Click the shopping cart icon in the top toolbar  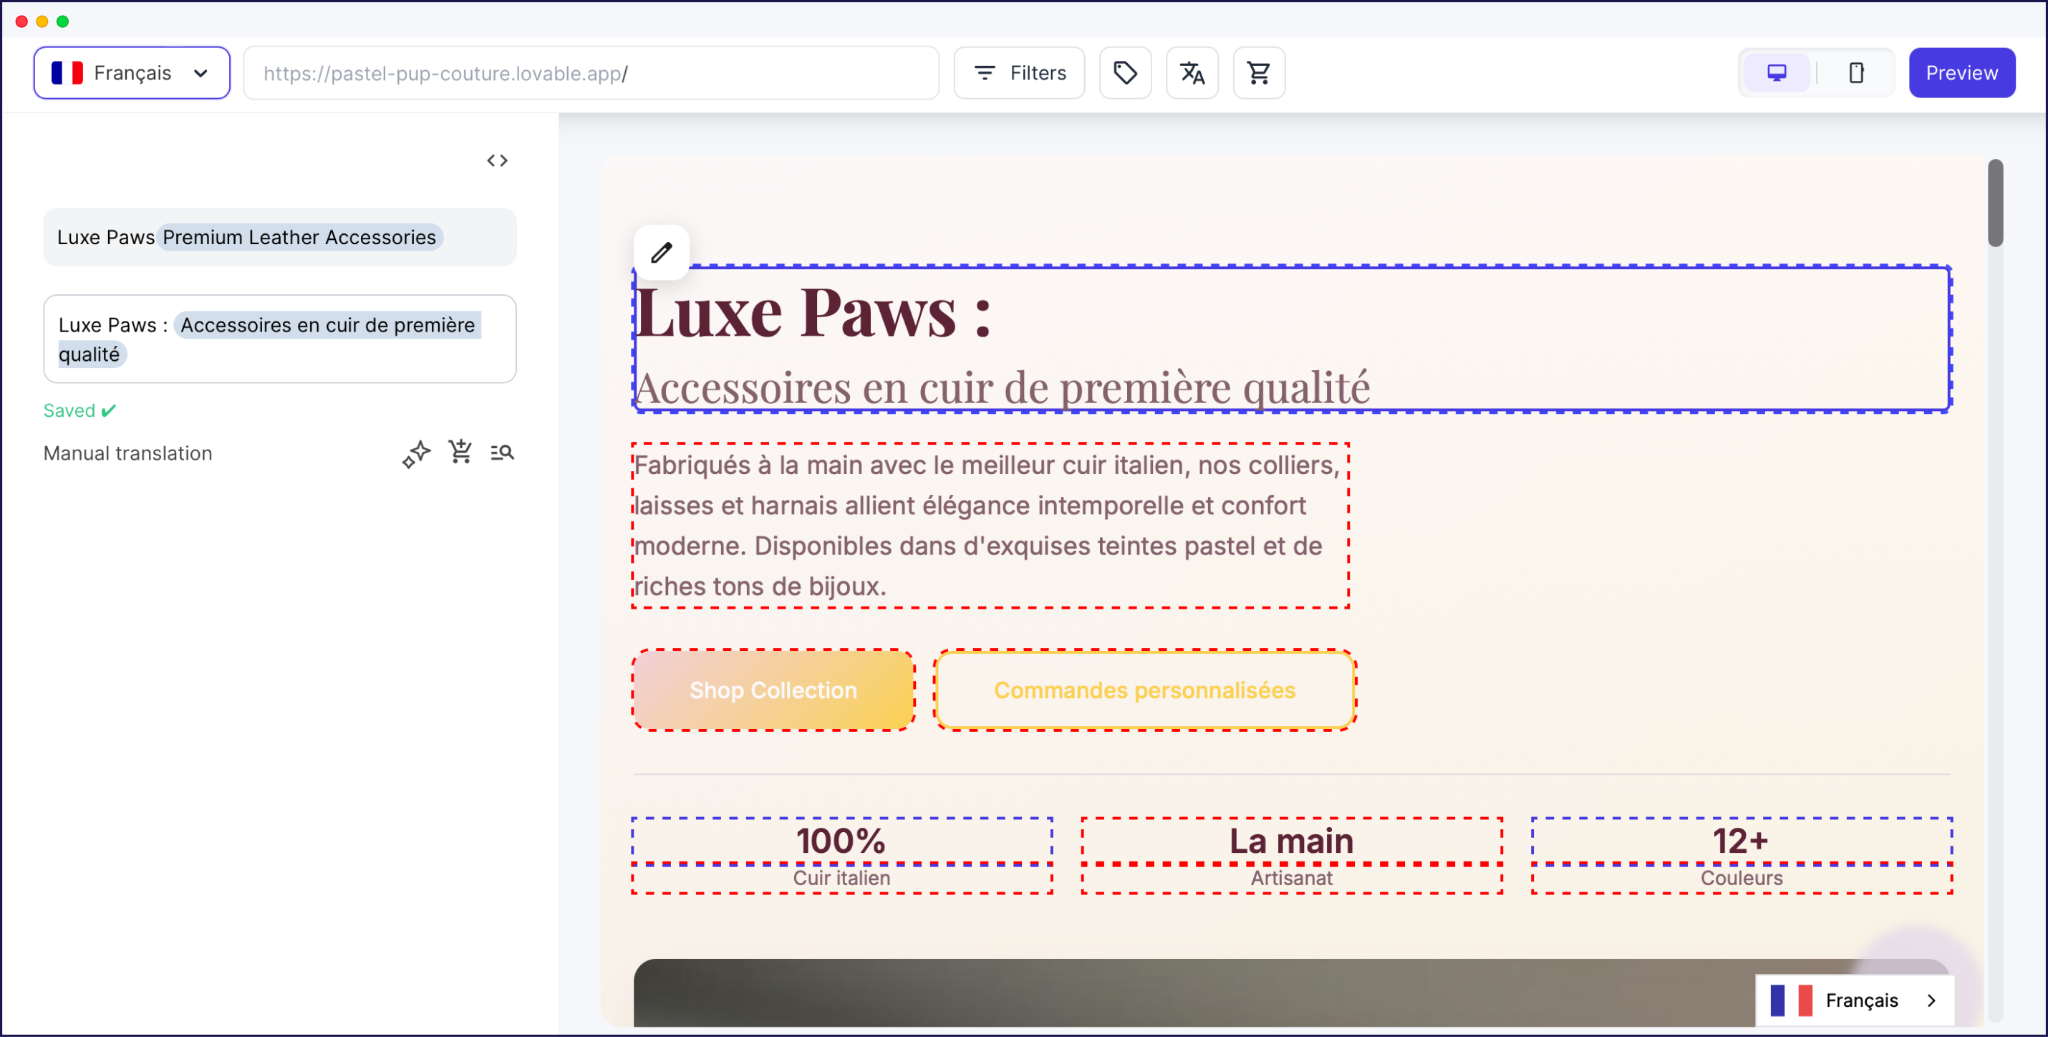1258,72
